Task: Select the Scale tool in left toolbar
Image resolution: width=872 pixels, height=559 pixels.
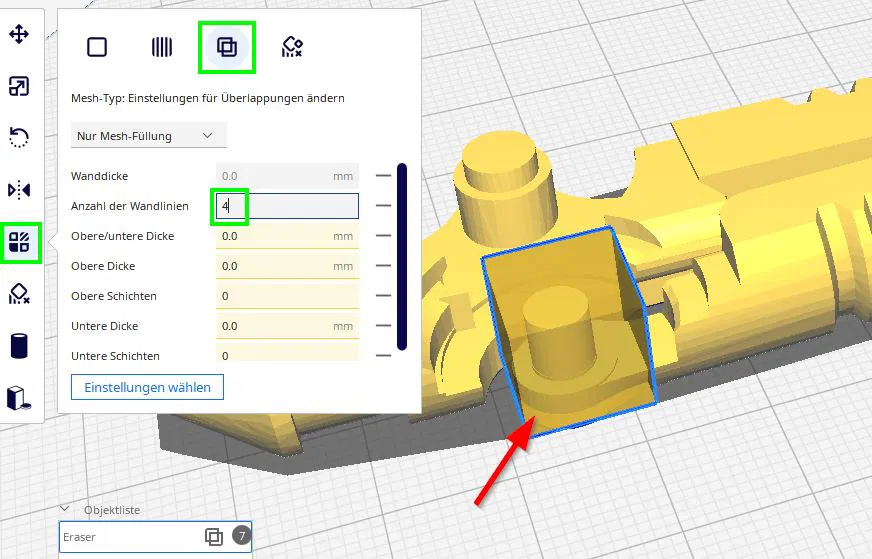Action: tap(19, 86)
